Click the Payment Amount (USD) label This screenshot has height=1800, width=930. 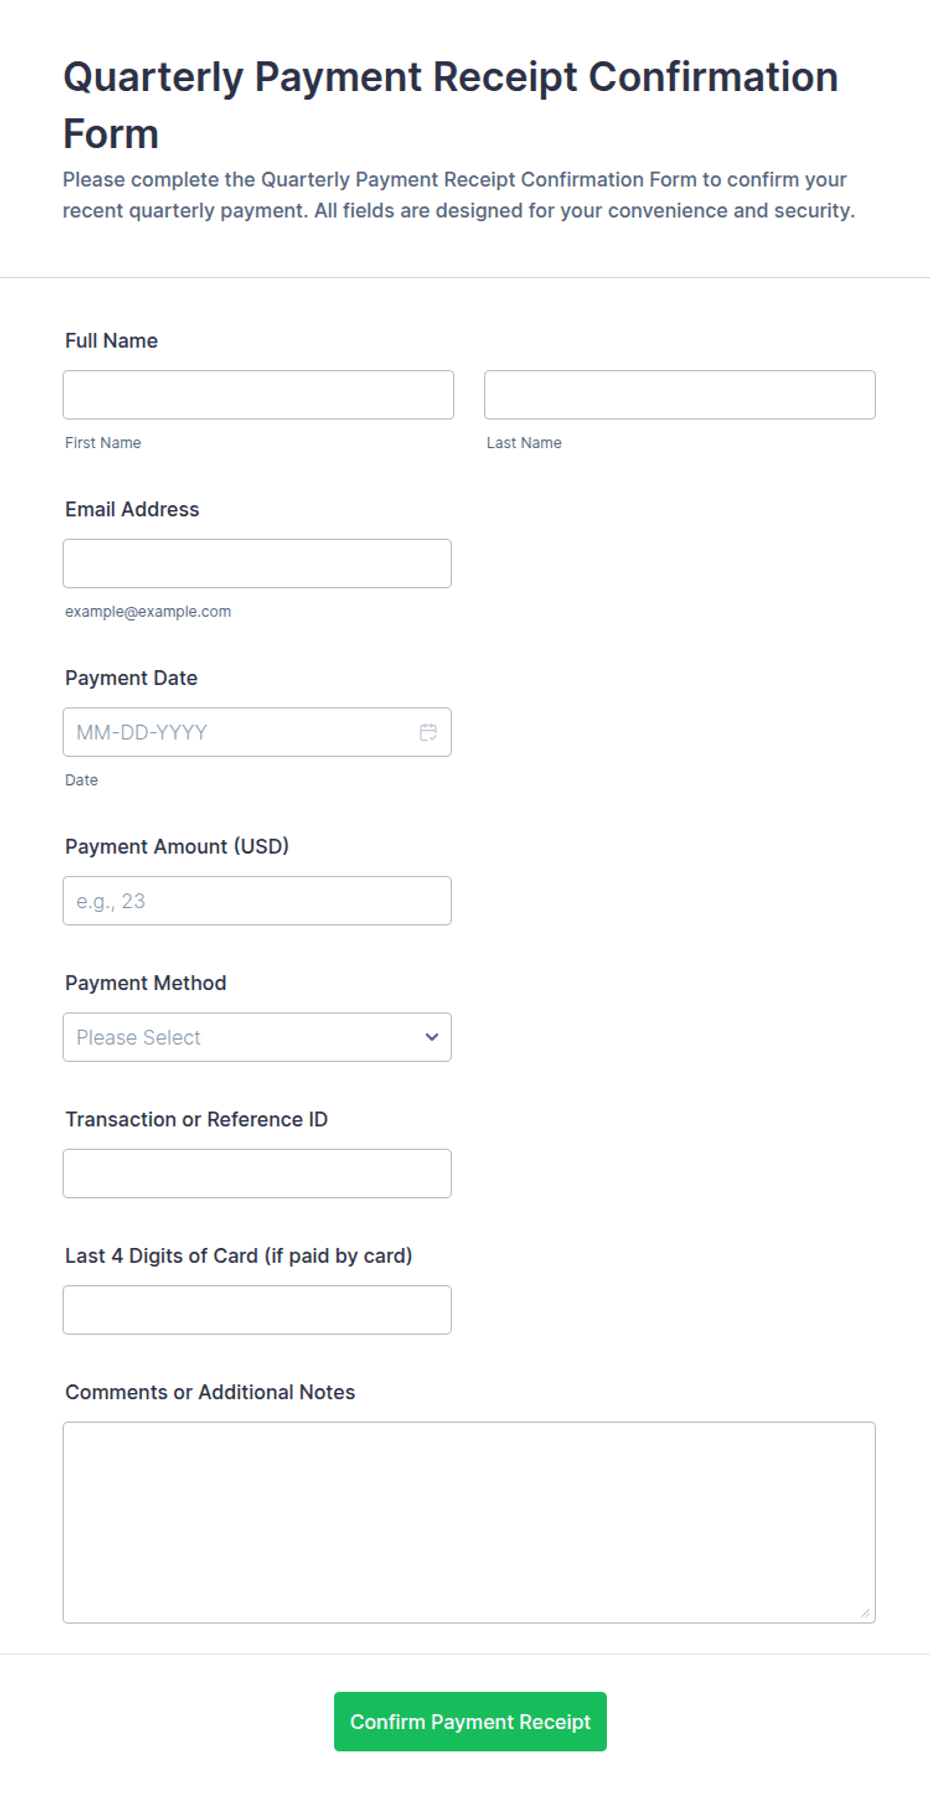[177, 847]
